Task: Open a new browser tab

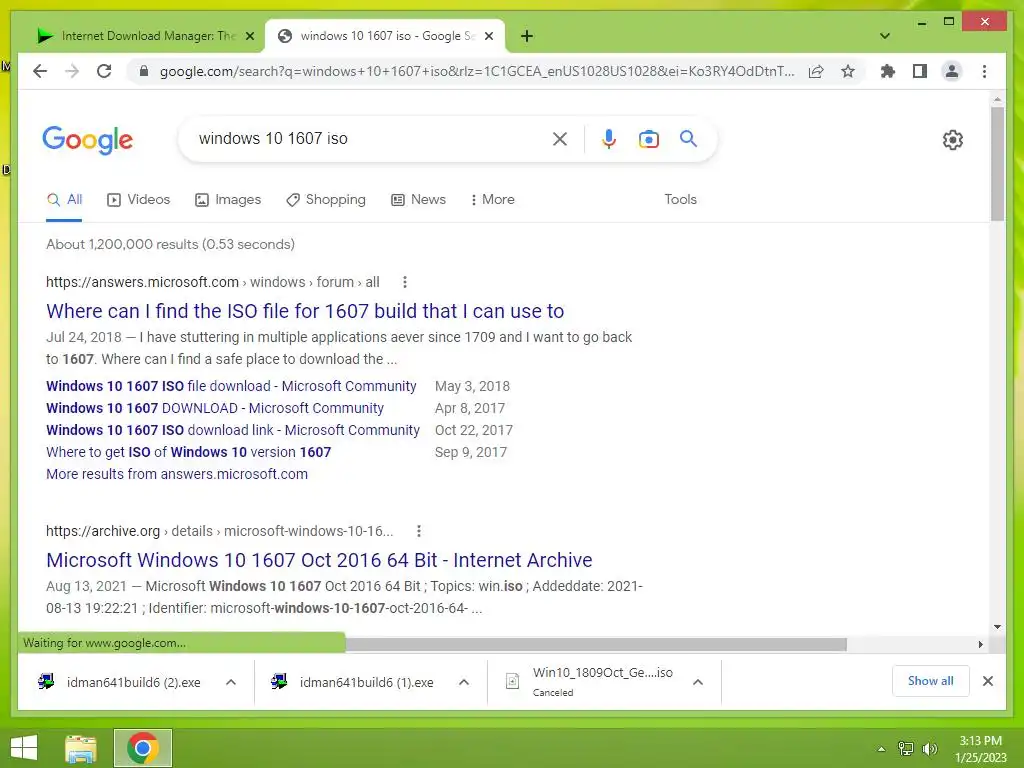Action: [527, 36]
